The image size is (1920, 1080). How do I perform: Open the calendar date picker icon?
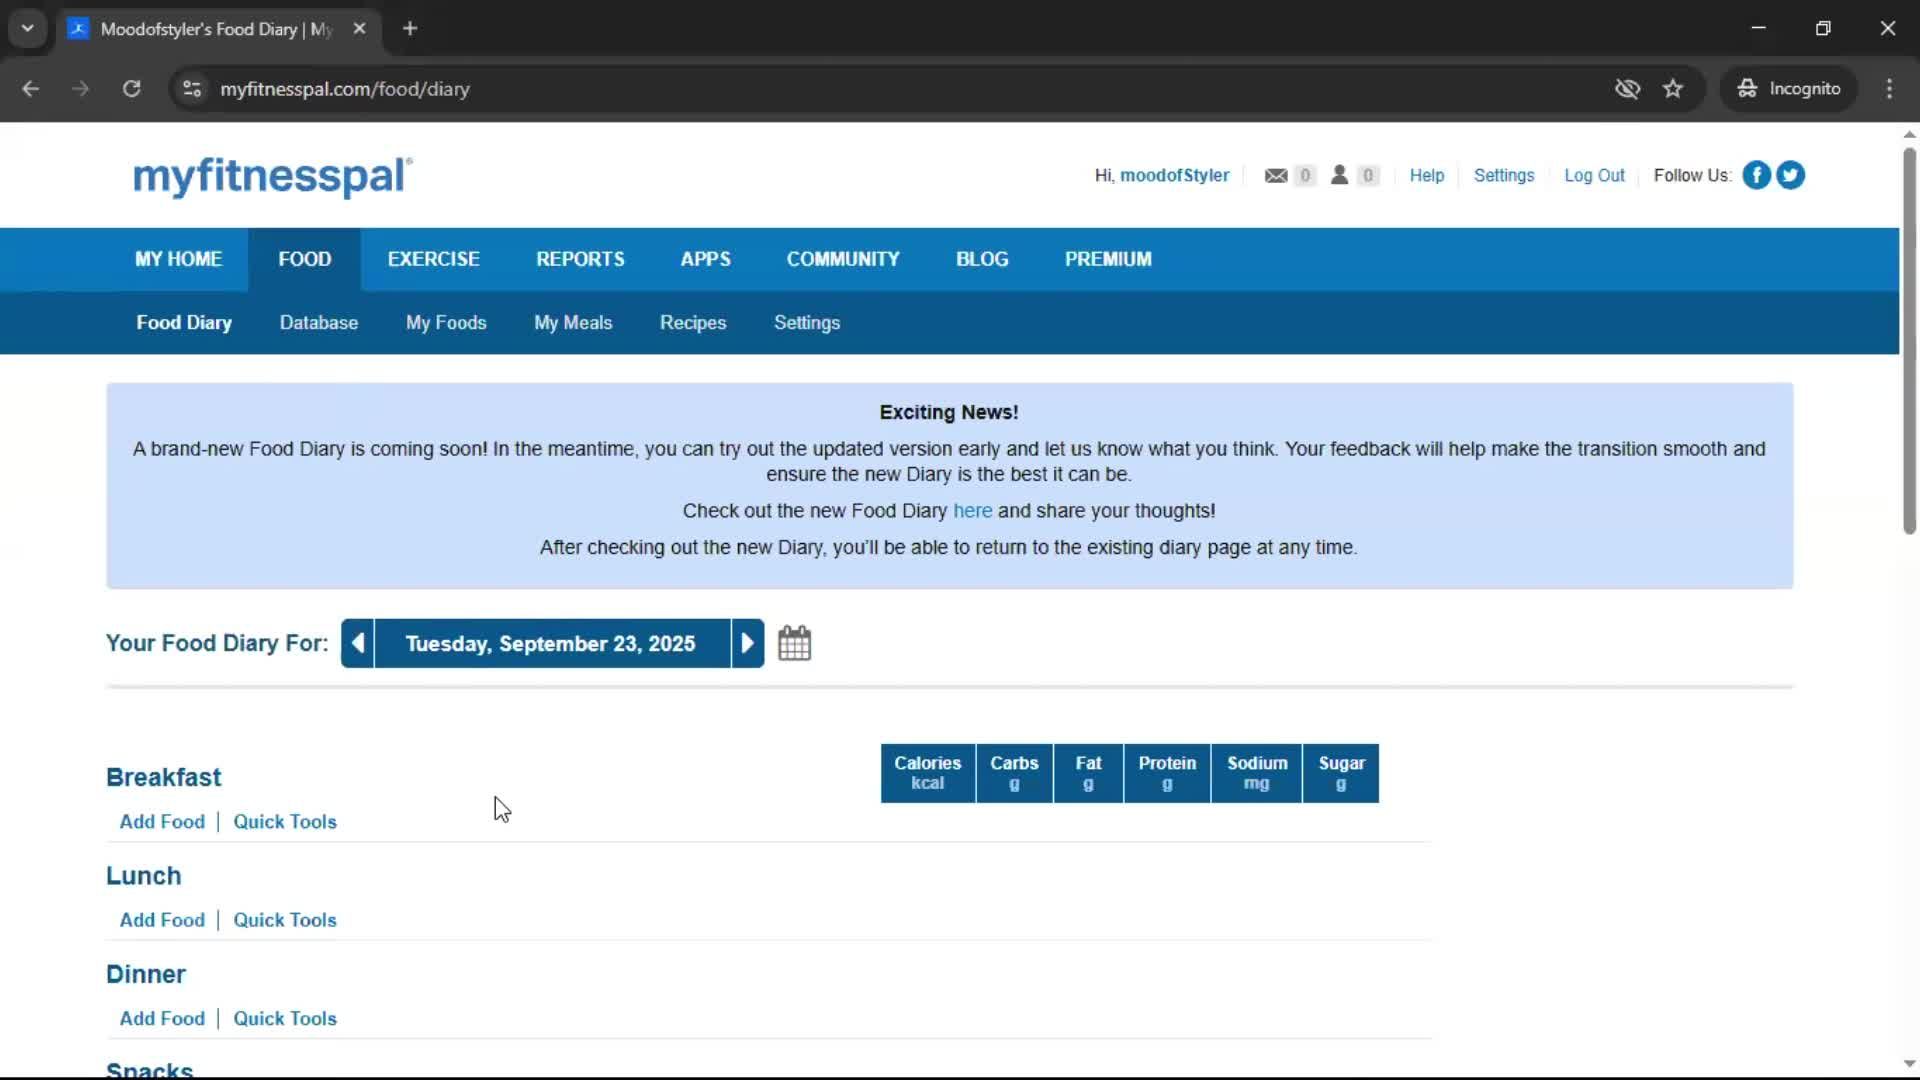(795, 643)
